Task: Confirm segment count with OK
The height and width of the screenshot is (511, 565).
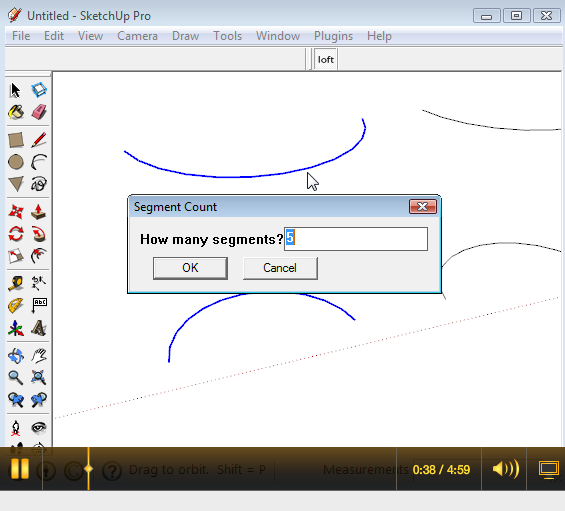Action: click(x=190, y=268)
